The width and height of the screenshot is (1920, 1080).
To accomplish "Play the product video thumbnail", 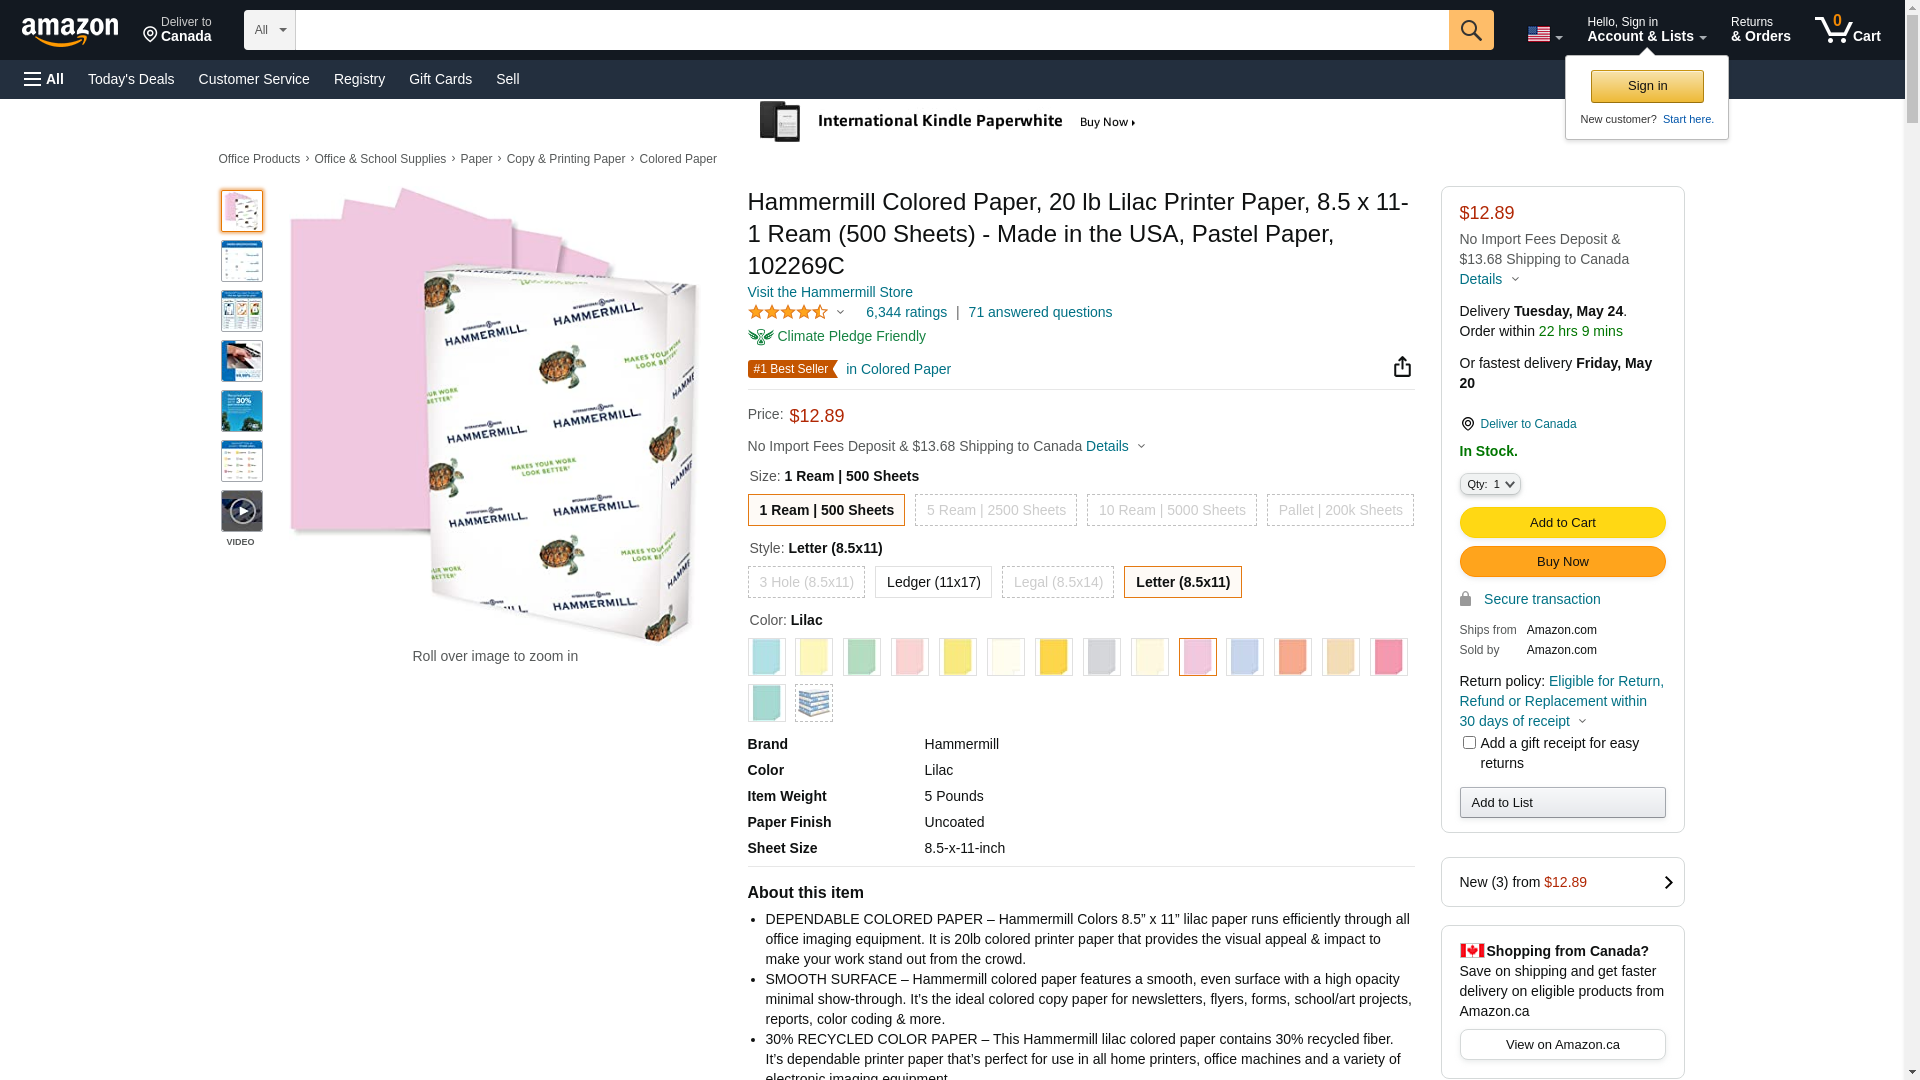I will 242,511.
